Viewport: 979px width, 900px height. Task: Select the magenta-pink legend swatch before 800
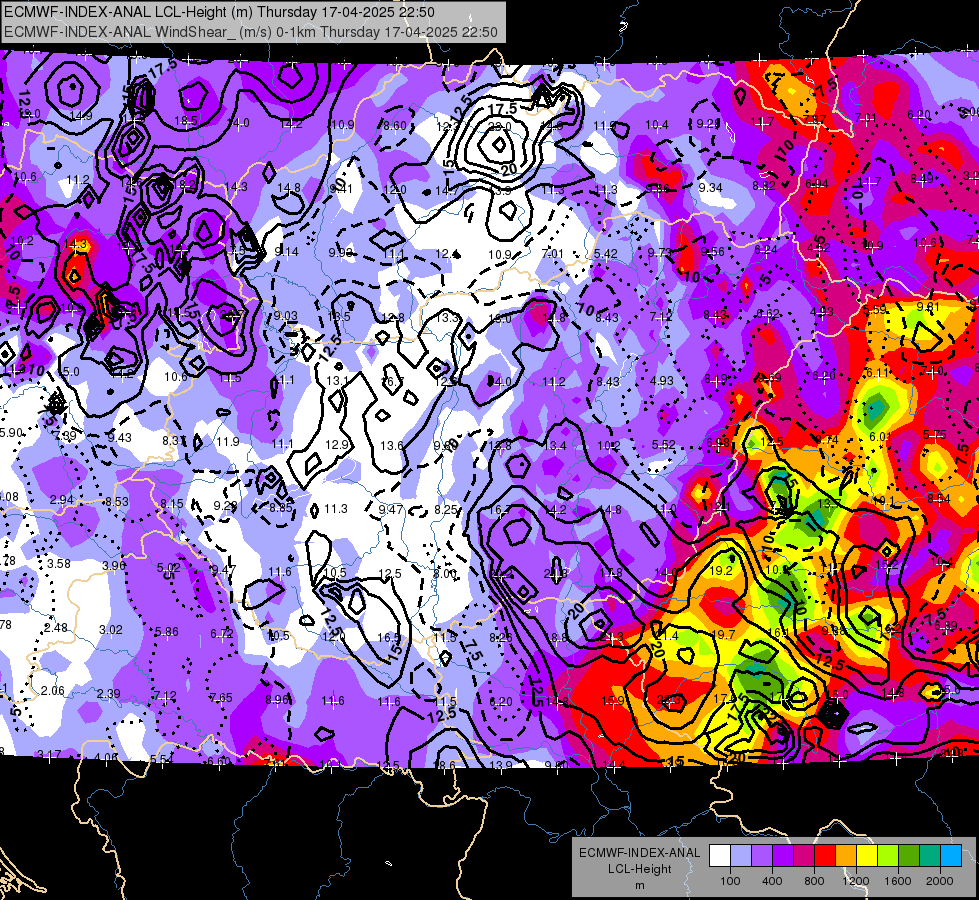coord(804,855)
